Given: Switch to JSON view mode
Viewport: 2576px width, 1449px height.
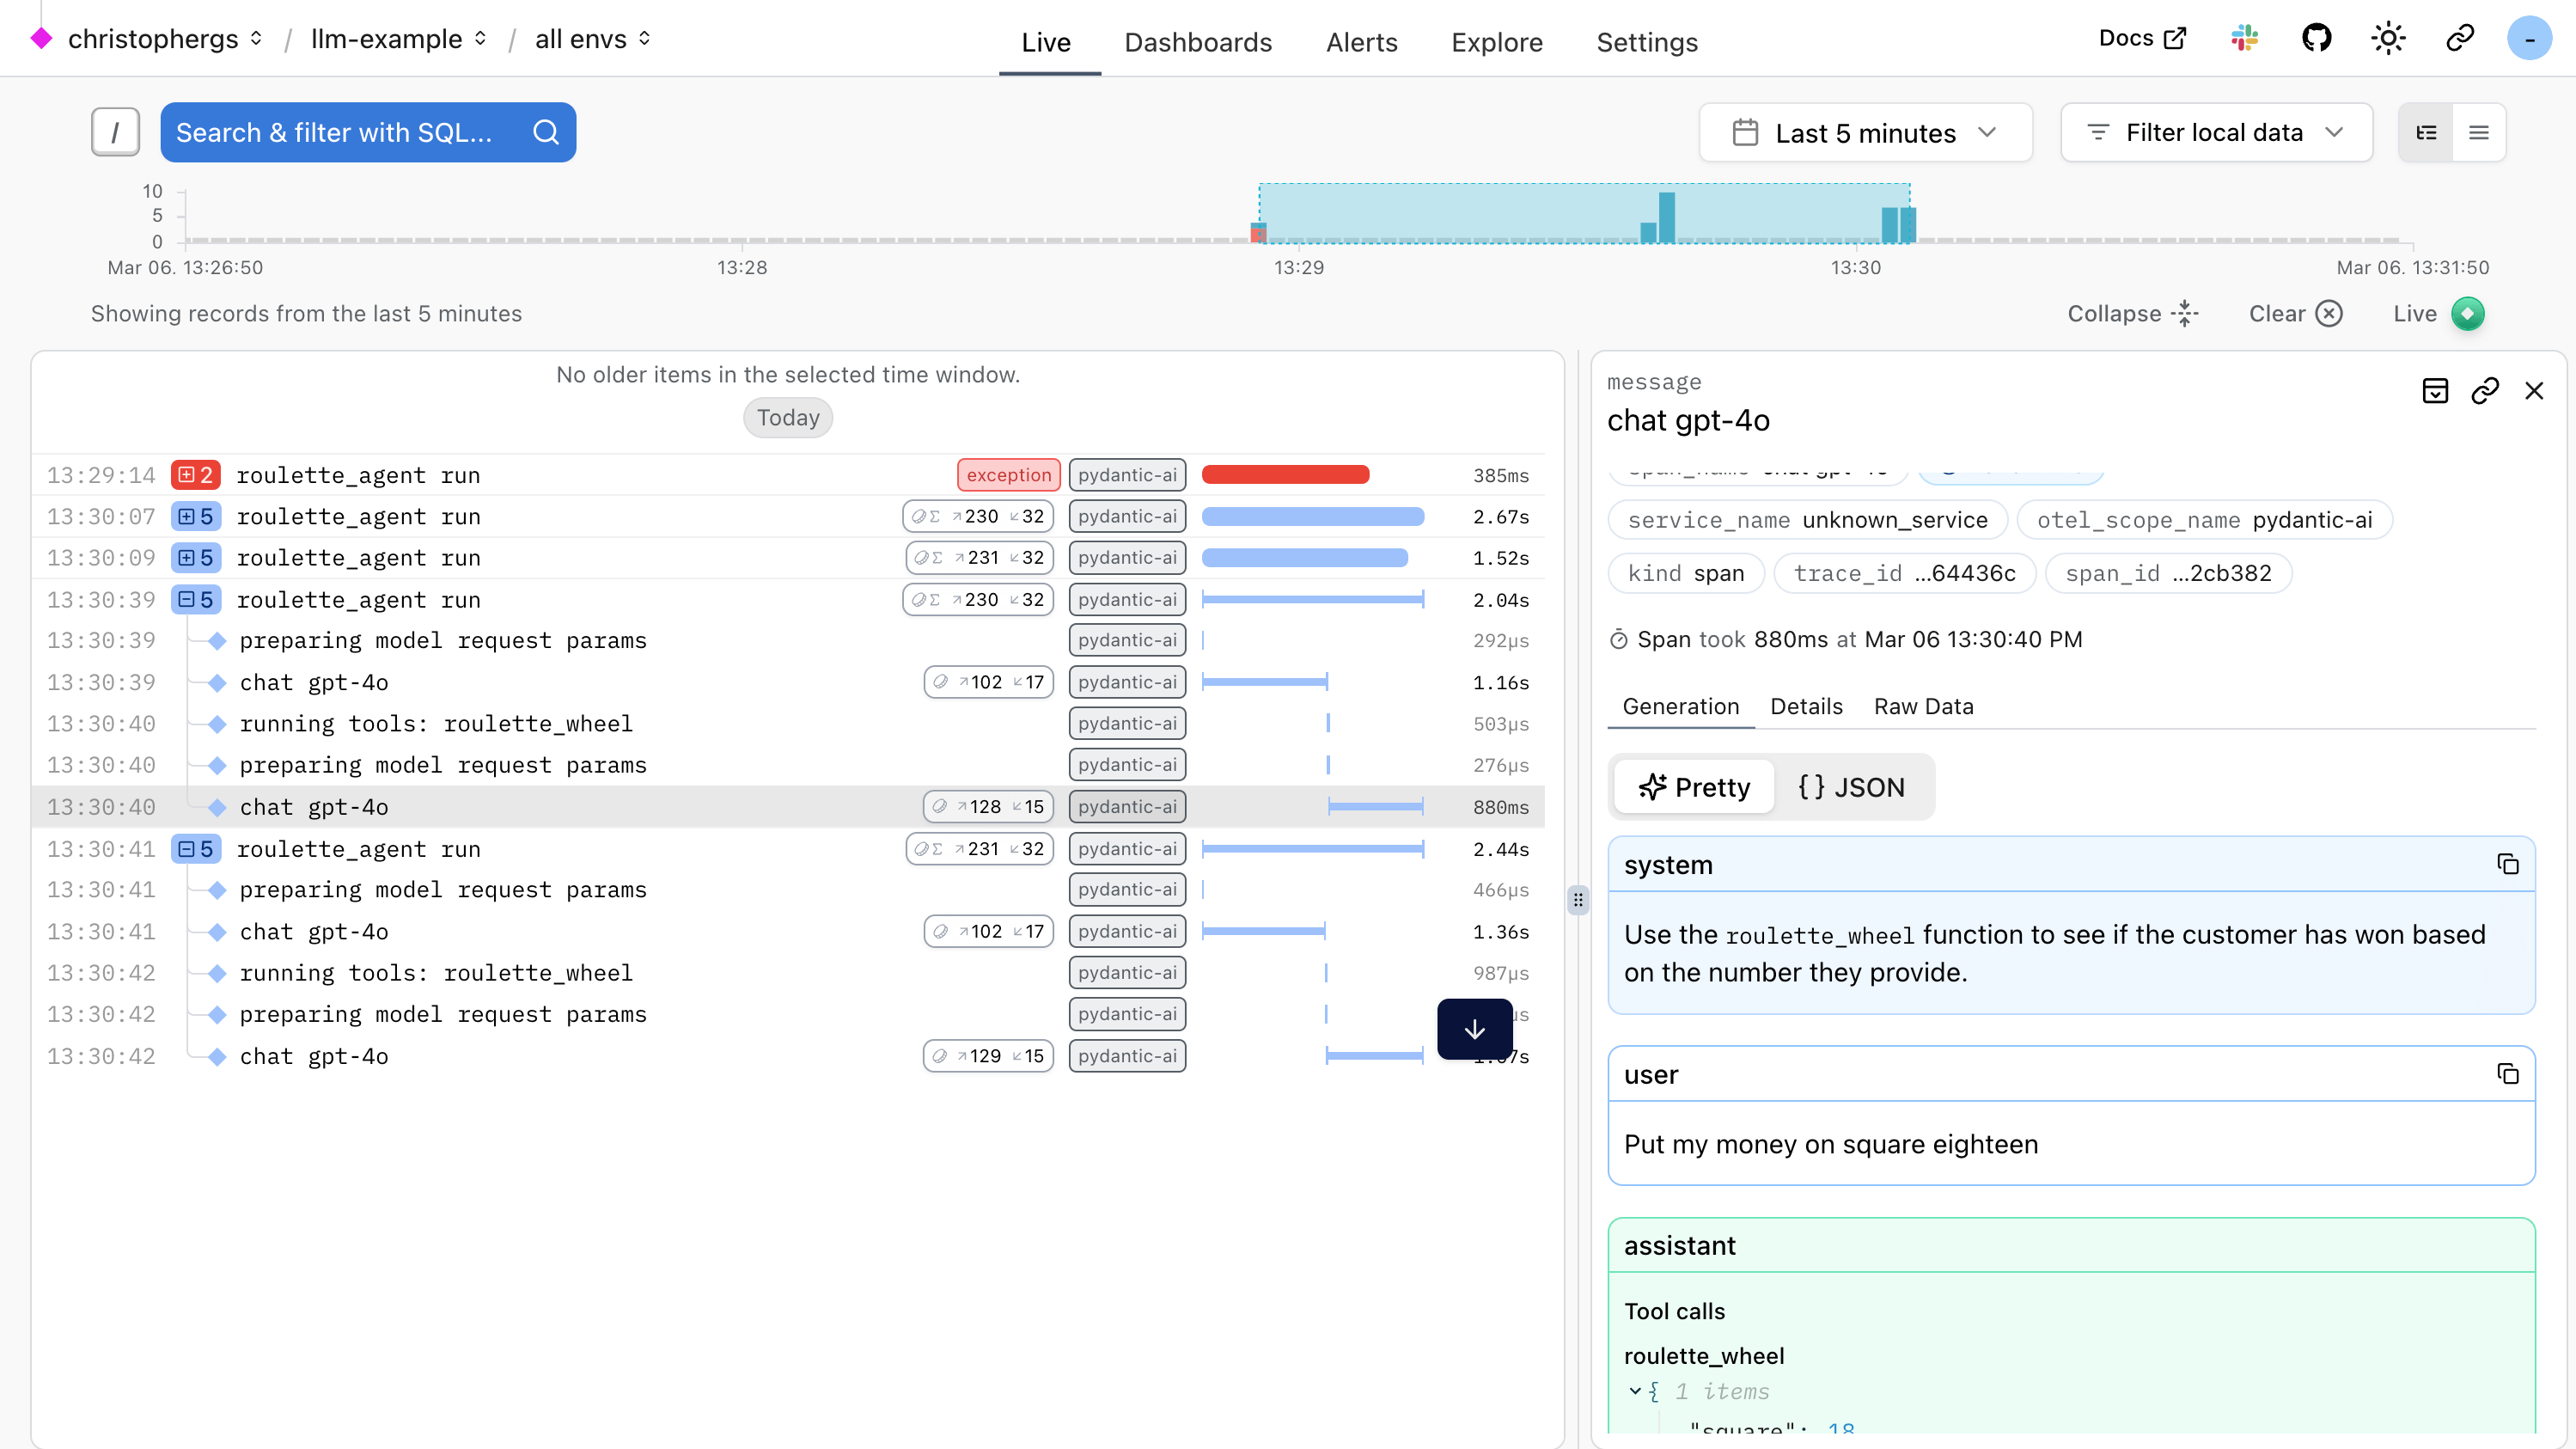Looking at the screenshot, I should [1851, 787].
